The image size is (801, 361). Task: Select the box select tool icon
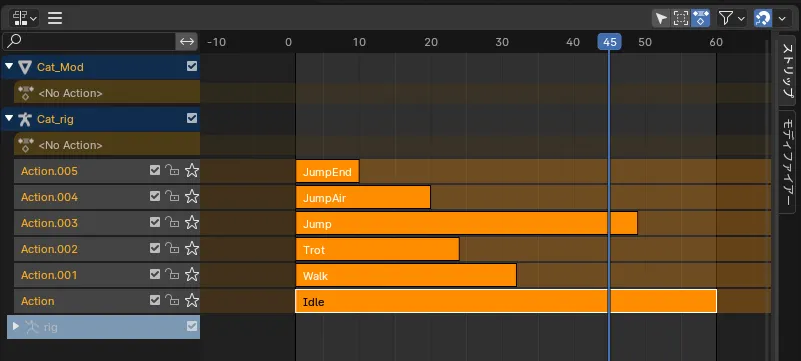click(680, 19)
